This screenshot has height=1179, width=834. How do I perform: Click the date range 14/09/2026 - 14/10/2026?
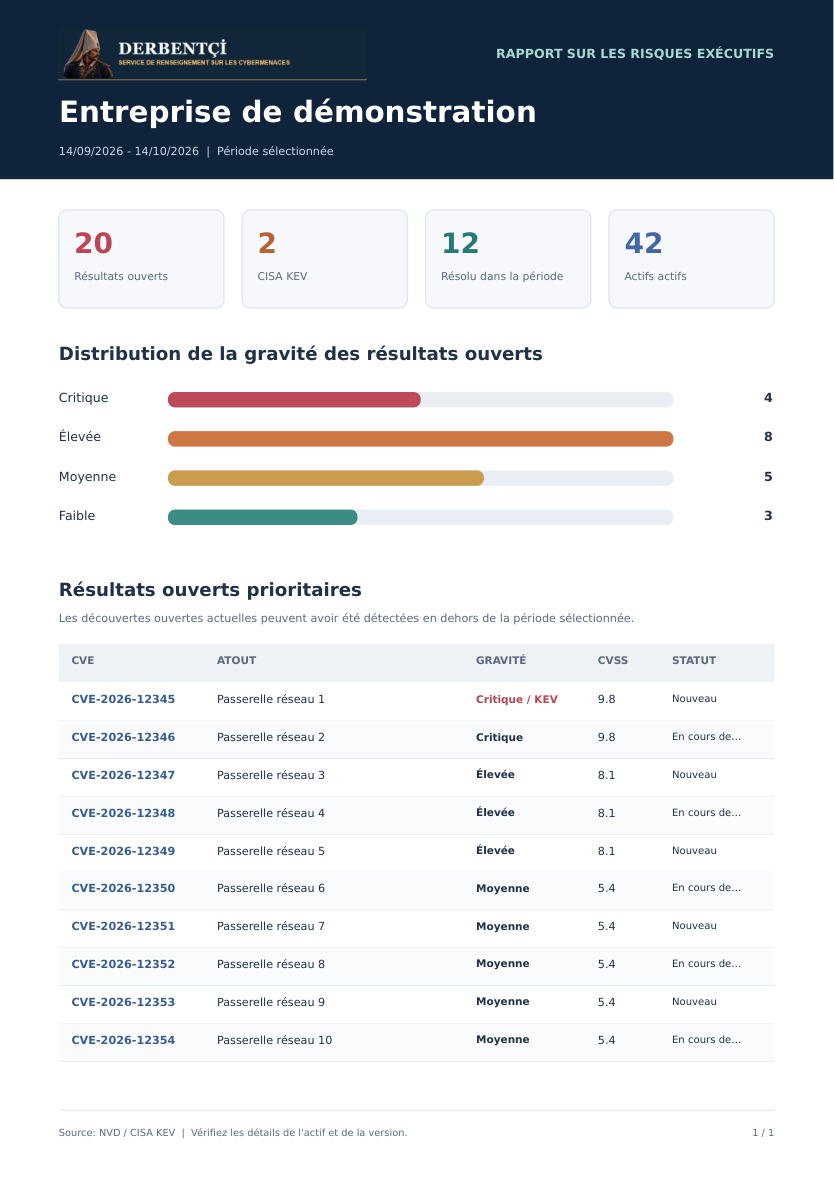click(129, 151)
